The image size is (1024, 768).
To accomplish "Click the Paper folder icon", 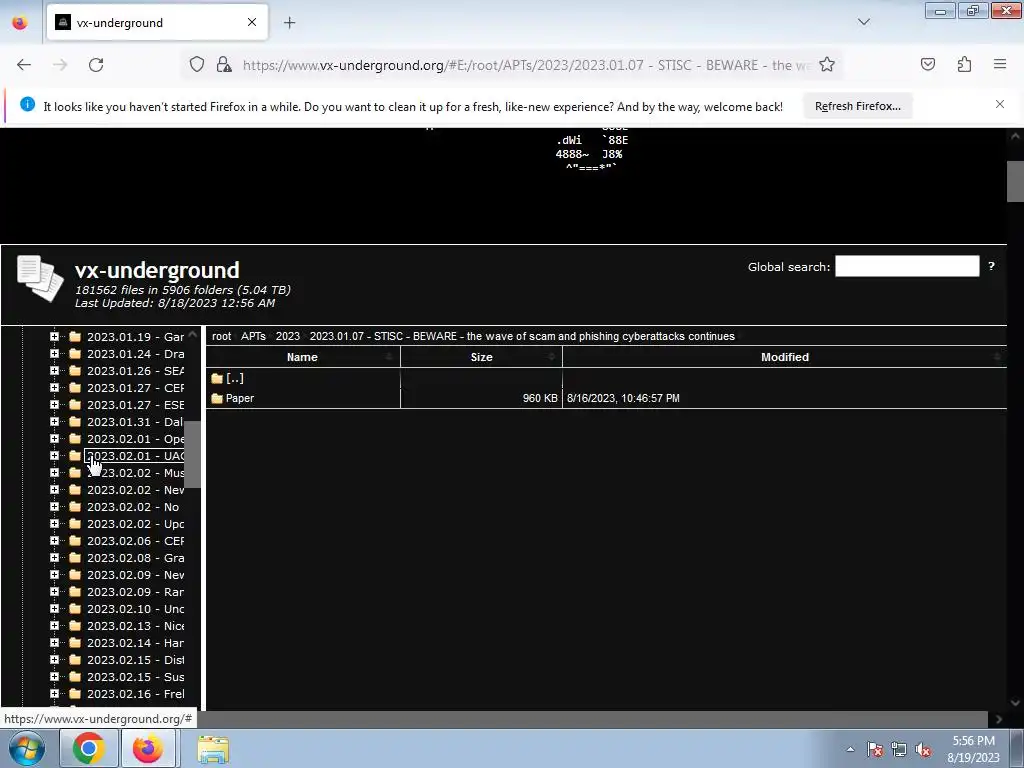I will [x=217, y=398].
